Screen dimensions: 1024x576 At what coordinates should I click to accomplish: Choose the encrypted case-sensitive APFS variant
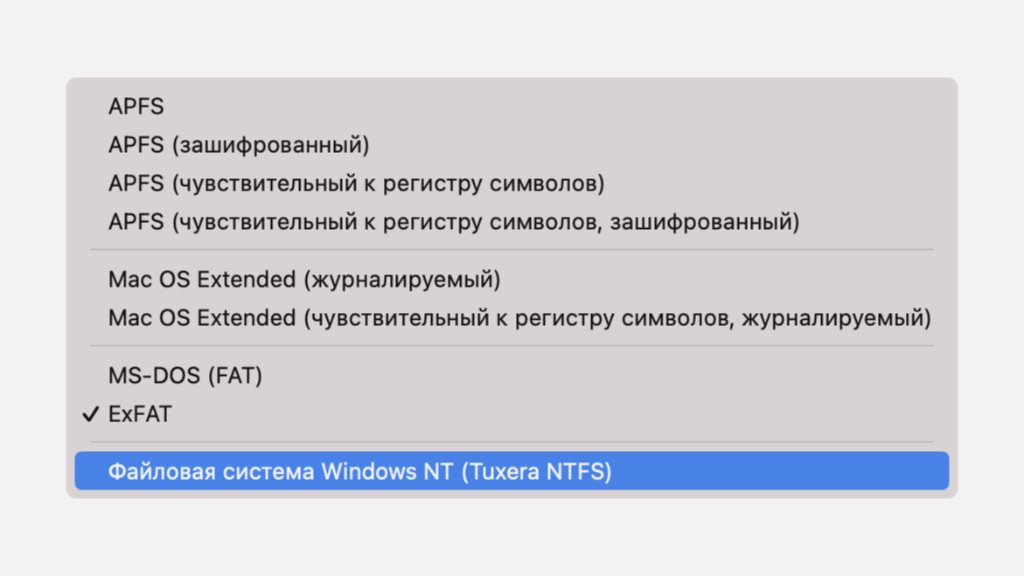click(x=453, y=222)
